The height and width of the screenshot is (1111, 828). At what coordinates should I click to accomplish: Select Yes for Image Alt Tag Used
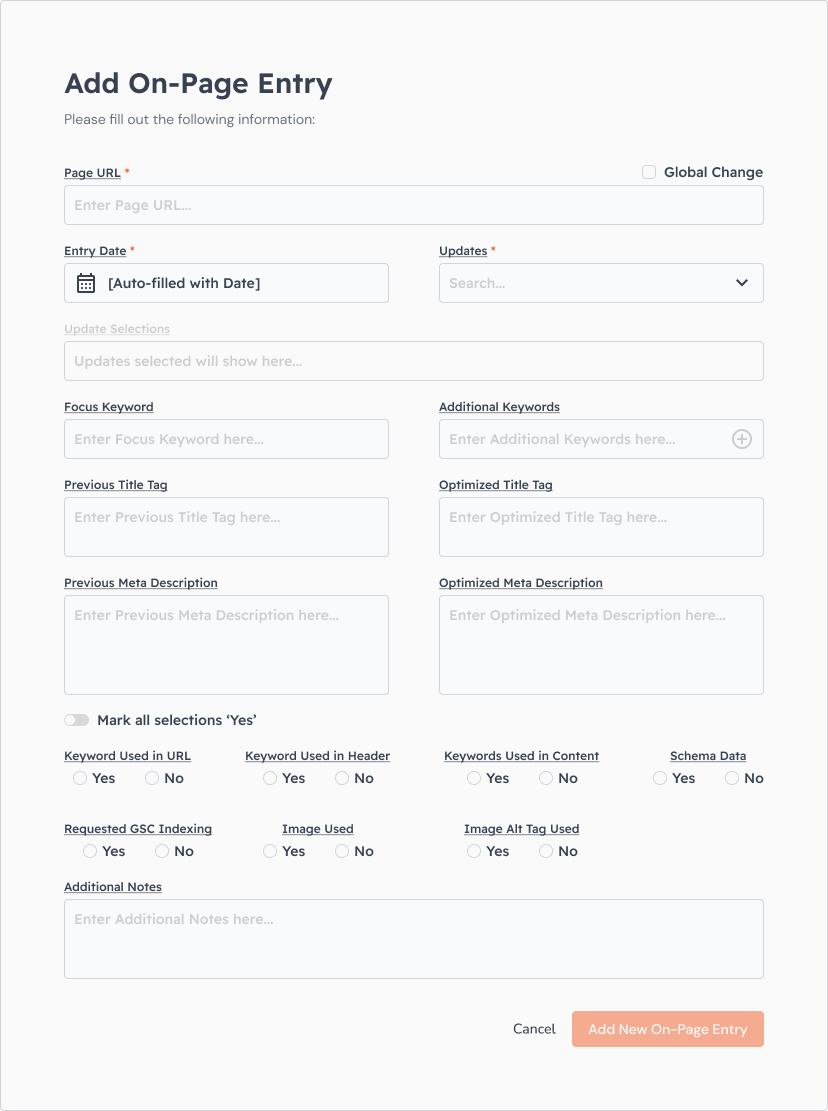pyautogui.click(x=474, y=851)
